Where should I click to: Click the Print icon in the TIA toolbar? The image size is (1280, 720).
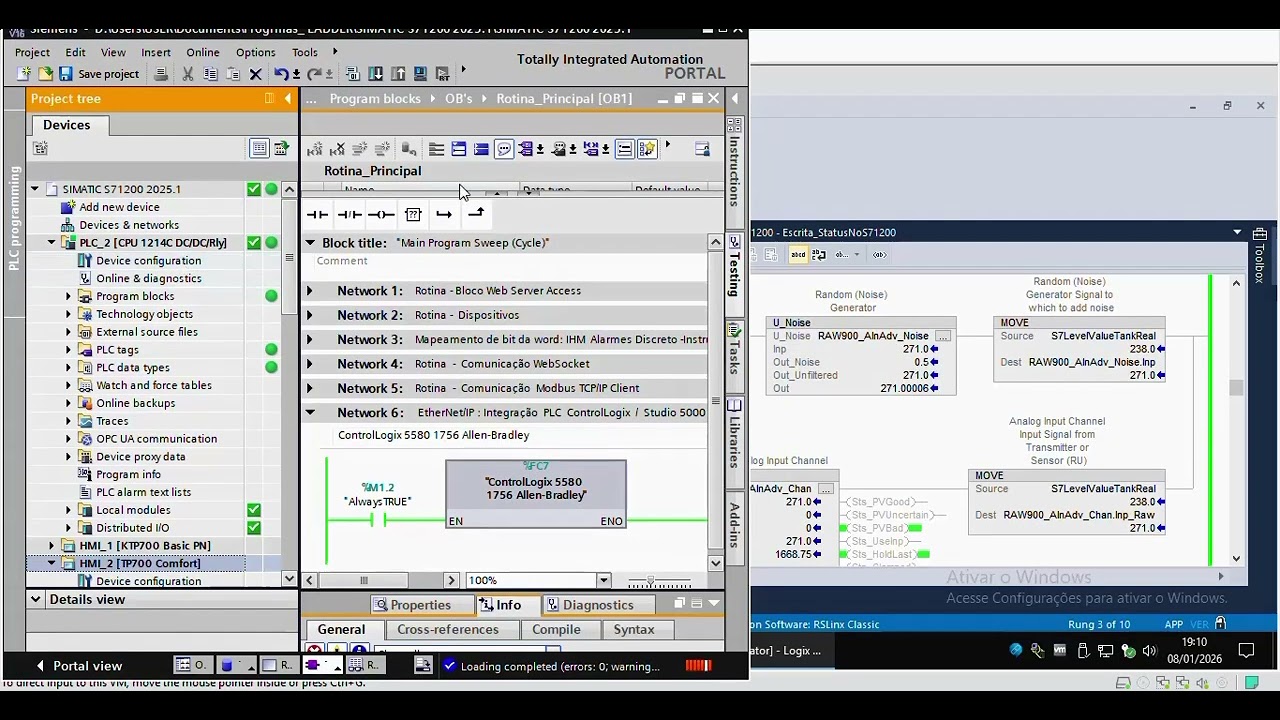[161, 74]
